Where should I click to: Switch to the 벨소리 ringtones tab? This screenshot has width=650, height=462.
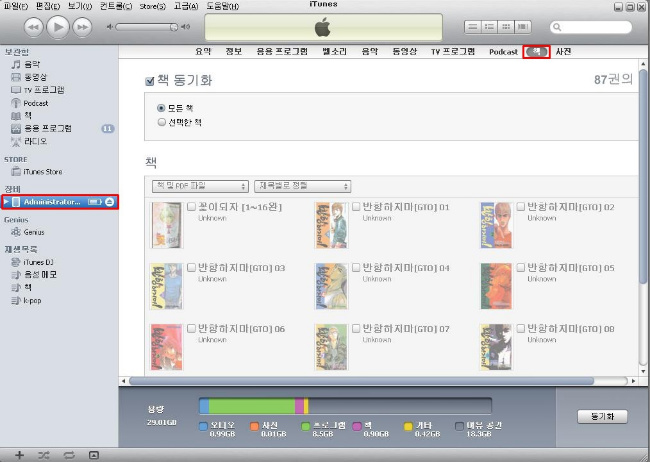[334, 52]
